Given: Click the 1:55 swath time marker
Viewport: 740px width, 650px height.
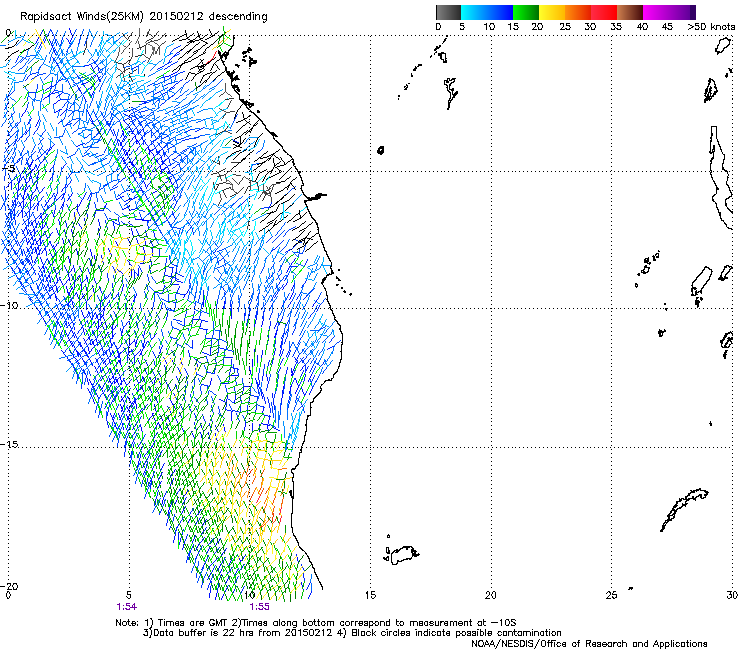Looking at the screenshot, I should [259, 607].
